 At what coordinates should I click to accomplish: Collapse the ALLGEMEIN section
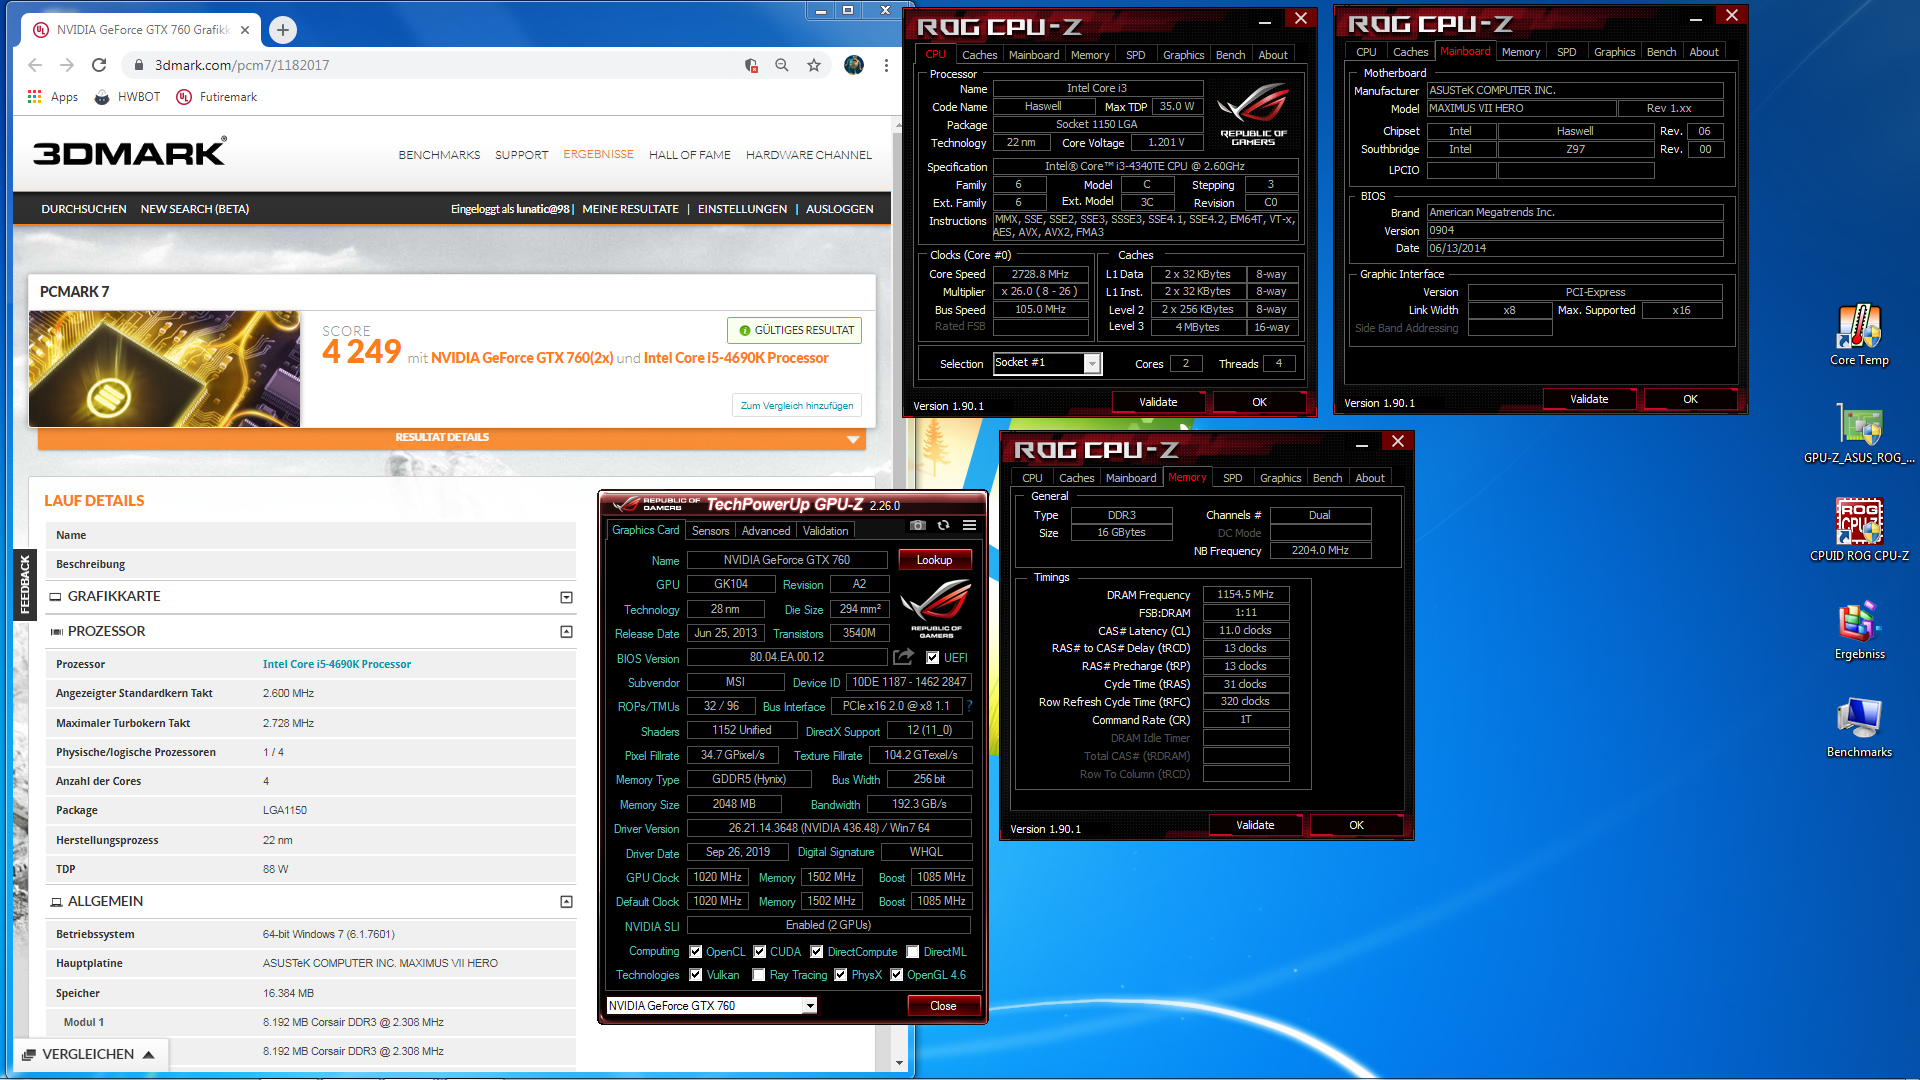point(566,902)
